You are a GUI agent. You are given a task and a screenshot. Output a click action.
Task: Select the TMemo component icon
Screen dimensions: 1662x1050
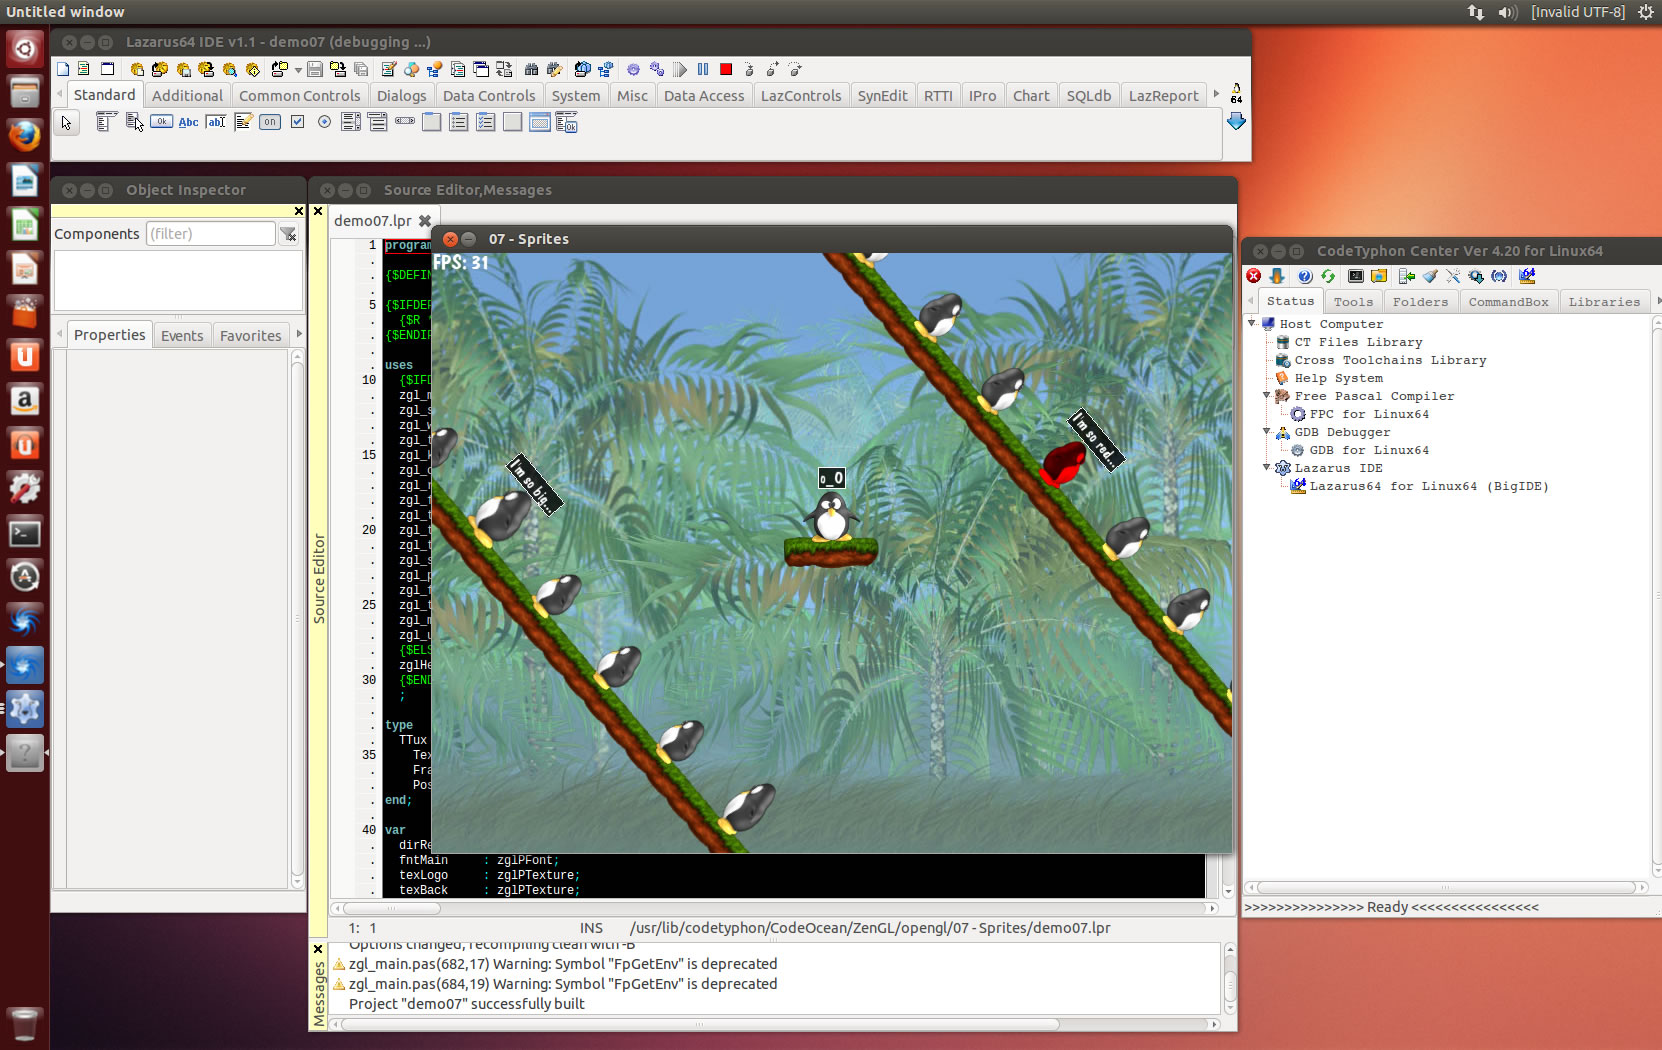pyautogui.click(x=243, y=122)
